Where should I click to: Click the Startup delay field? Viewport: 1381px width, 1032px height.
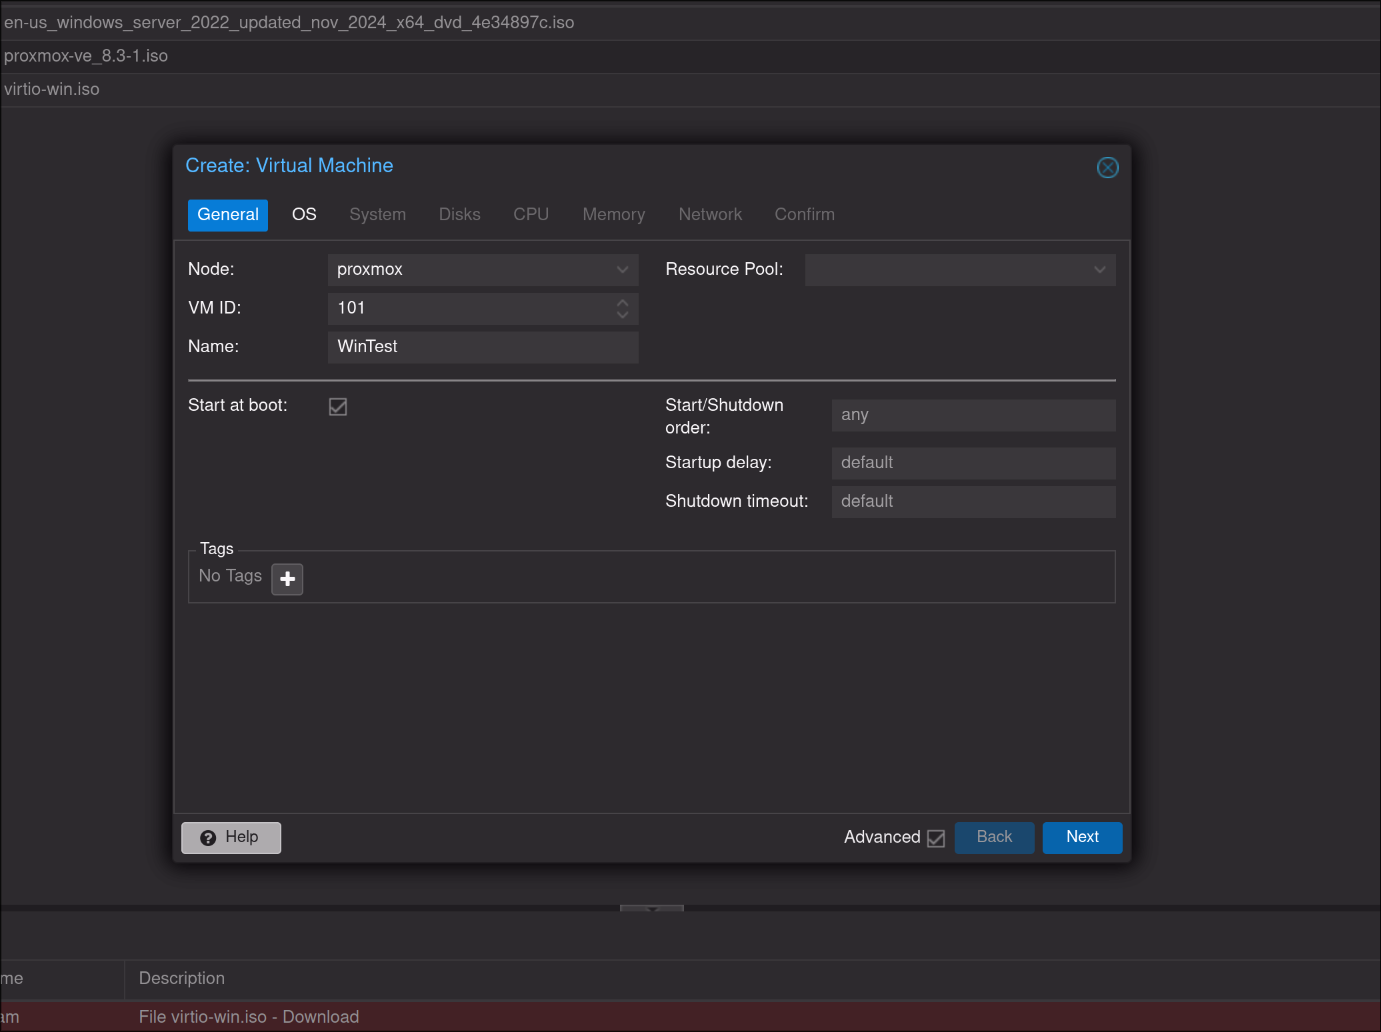(x=972, y=463)
